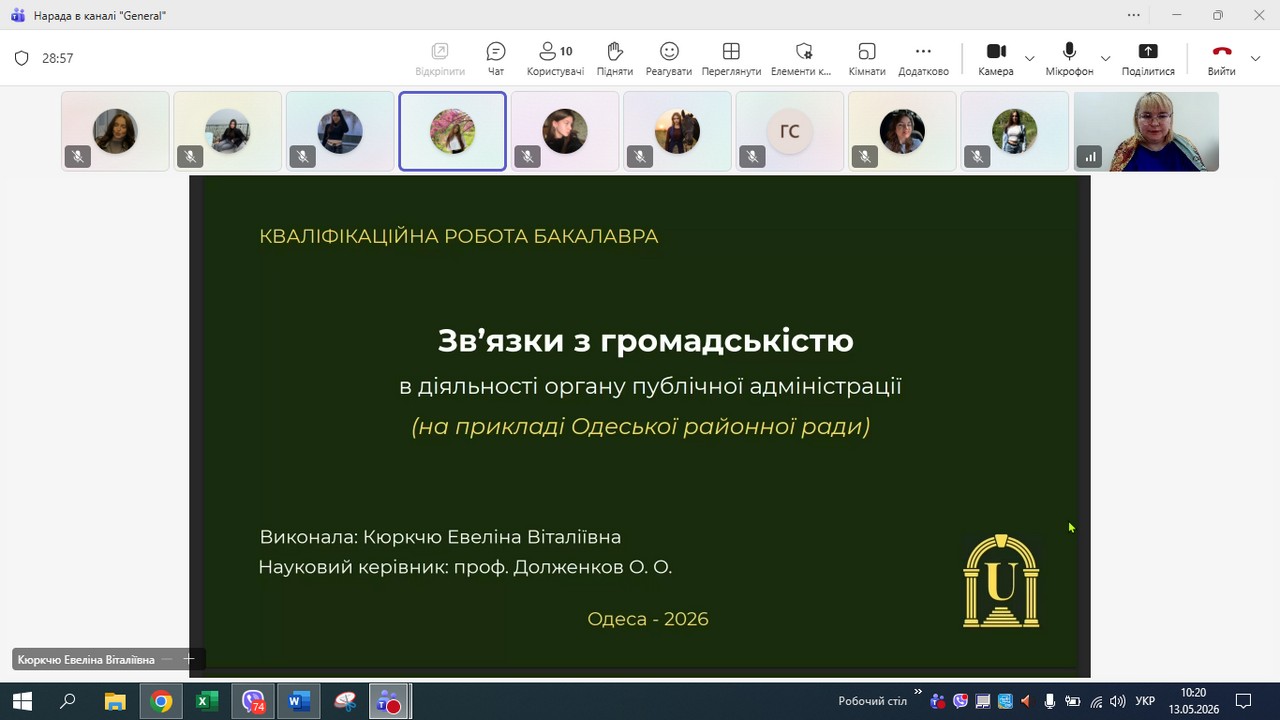1280x720 pixels.
Task: Toggle the Мікрофон mute state
Action: pyautogui.click(x=1069, y=59)
